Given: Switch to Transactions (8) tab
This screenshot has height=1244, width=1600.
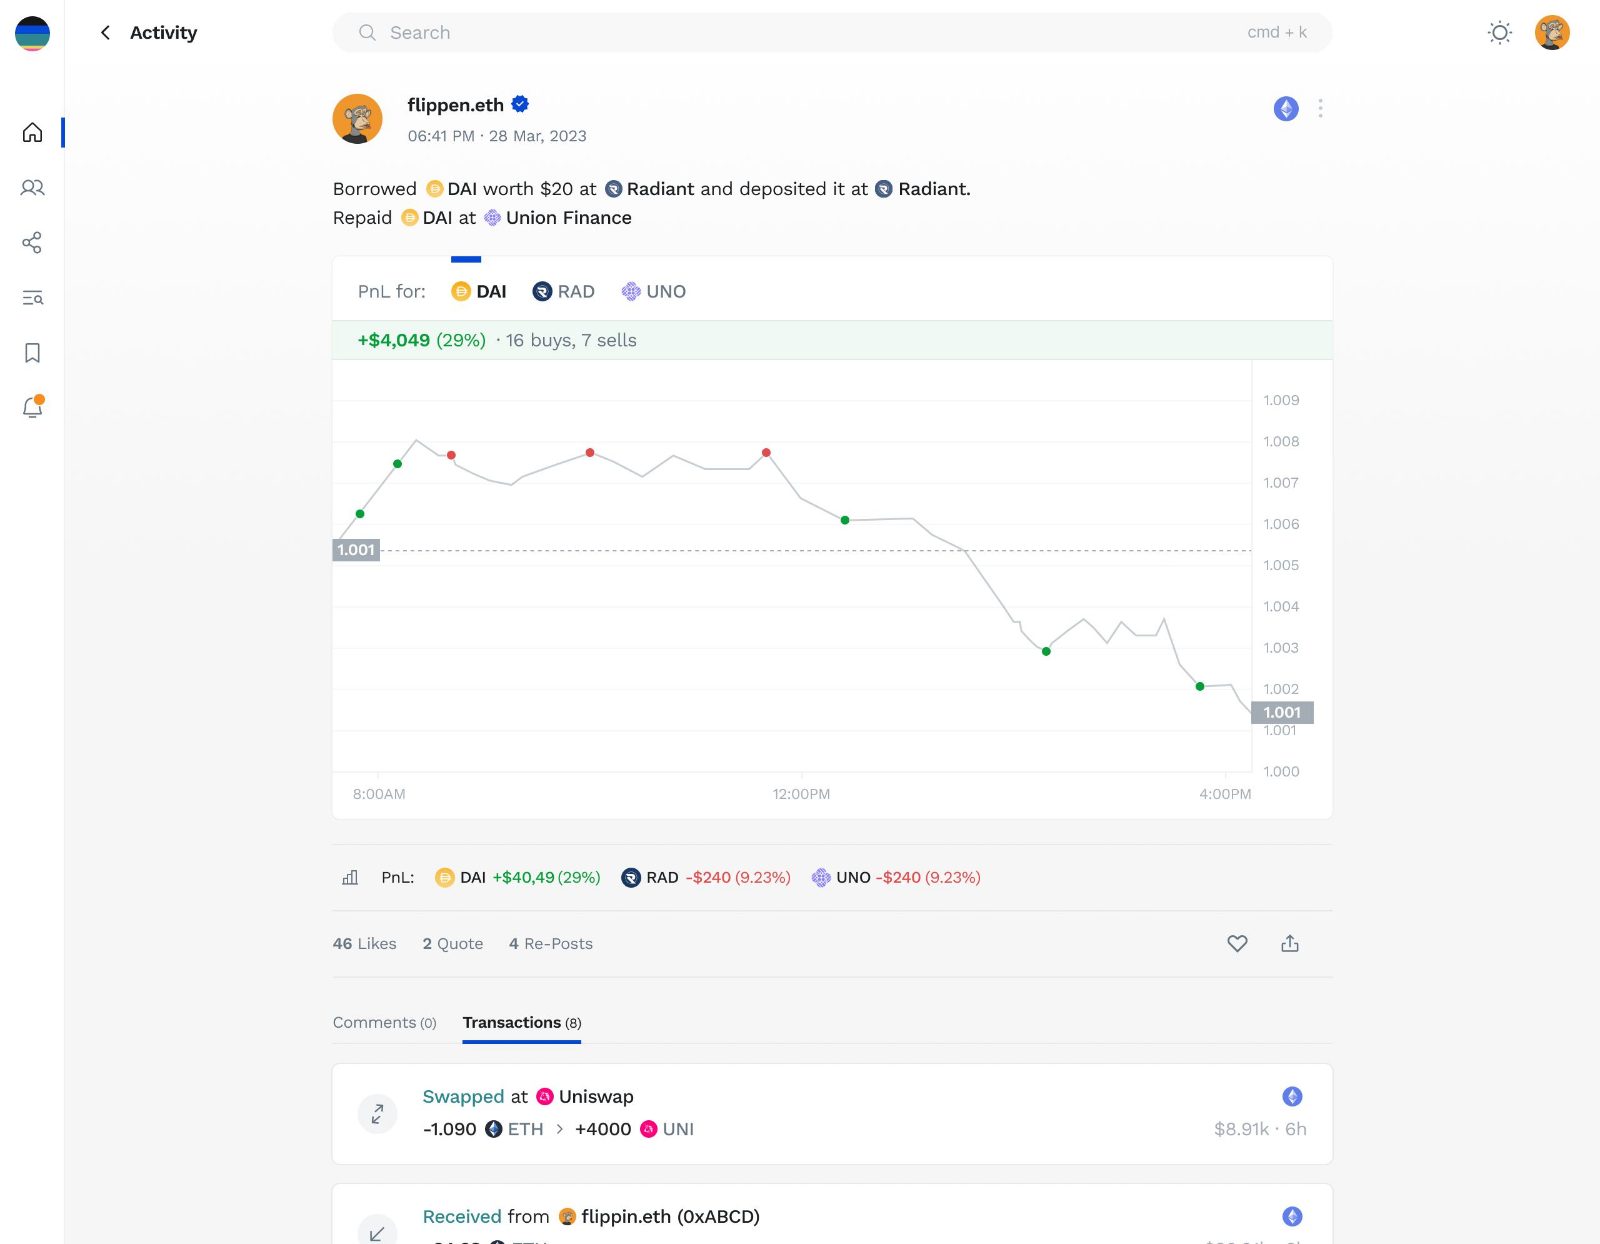Looking at the screenshot, I should tap(522, 1022).
